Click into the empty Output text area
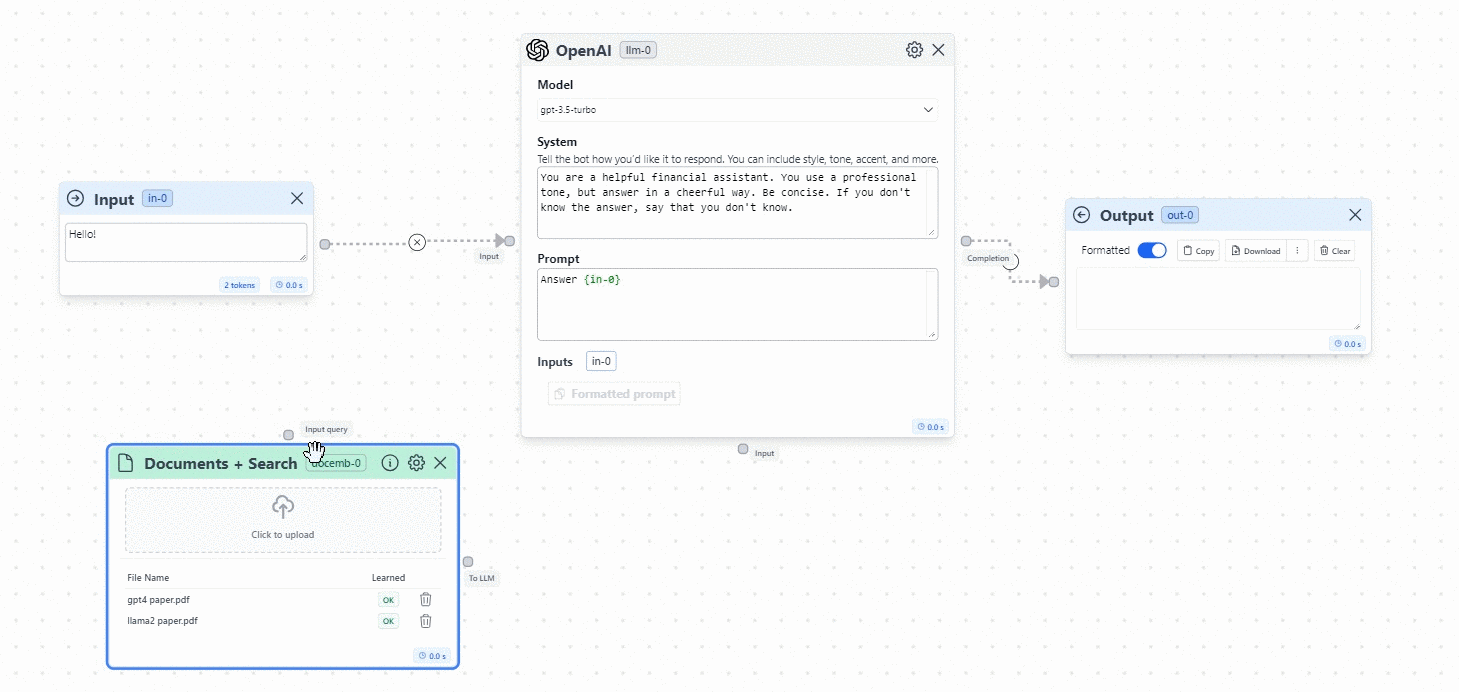This screenshot has height=692, width=1459. tap(1218, 298)
